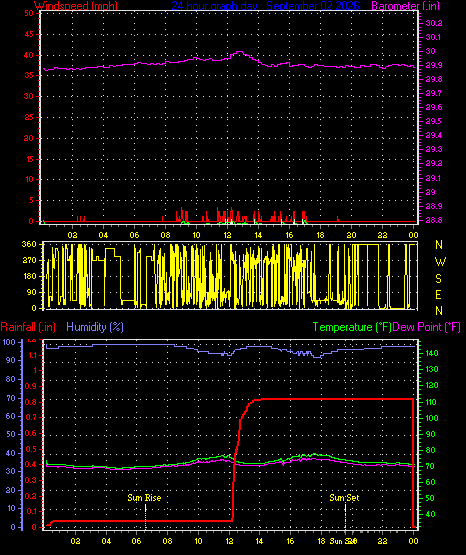Image resolution: width=466 pixels, height=555 pixels.
Task: Click the 'Humidity (%)' legend label
Action: pyautogui.click(x=95, y=327)
